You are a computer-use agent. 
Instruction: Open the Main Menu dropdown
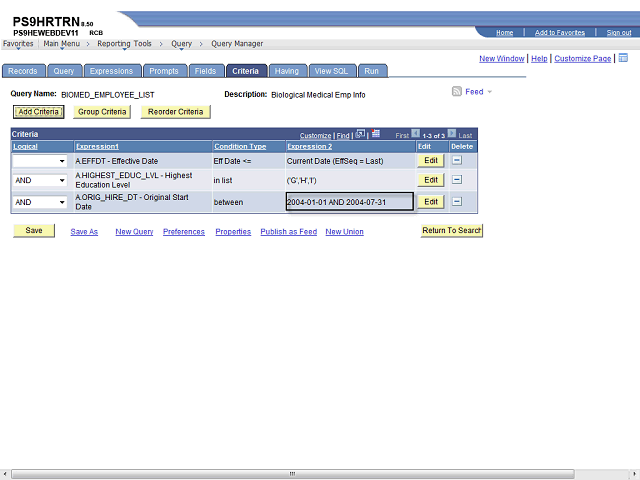[62, 44]
